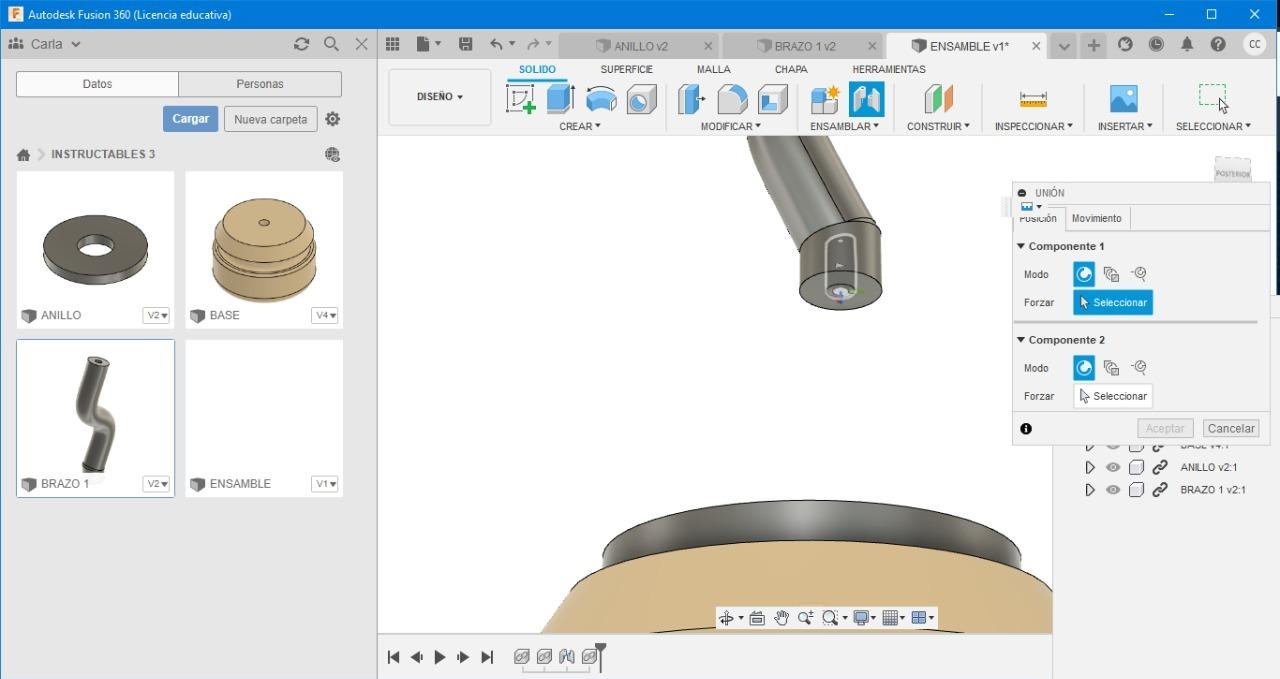Open the job status clock icon
The width and height of the screenshot is (1280, 679).
1156,44
